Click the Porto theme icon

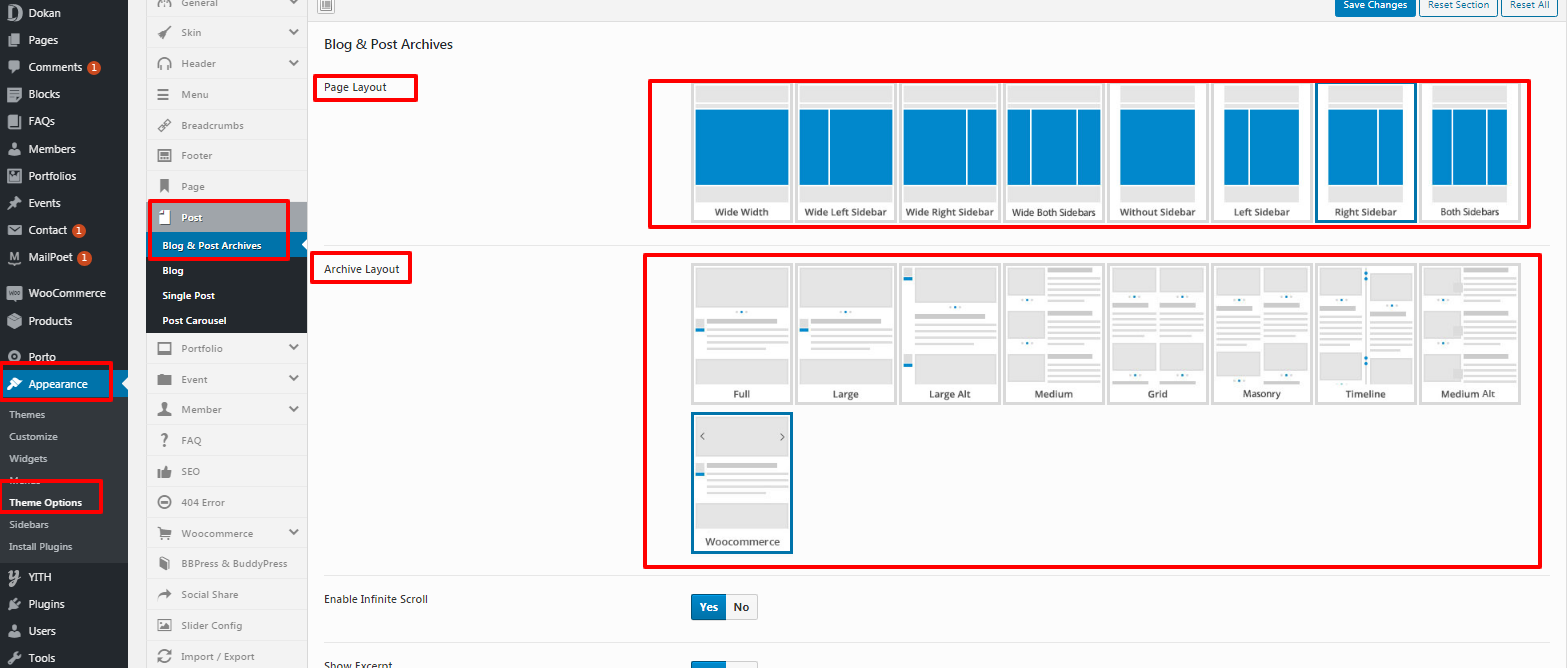coord(14,357)
